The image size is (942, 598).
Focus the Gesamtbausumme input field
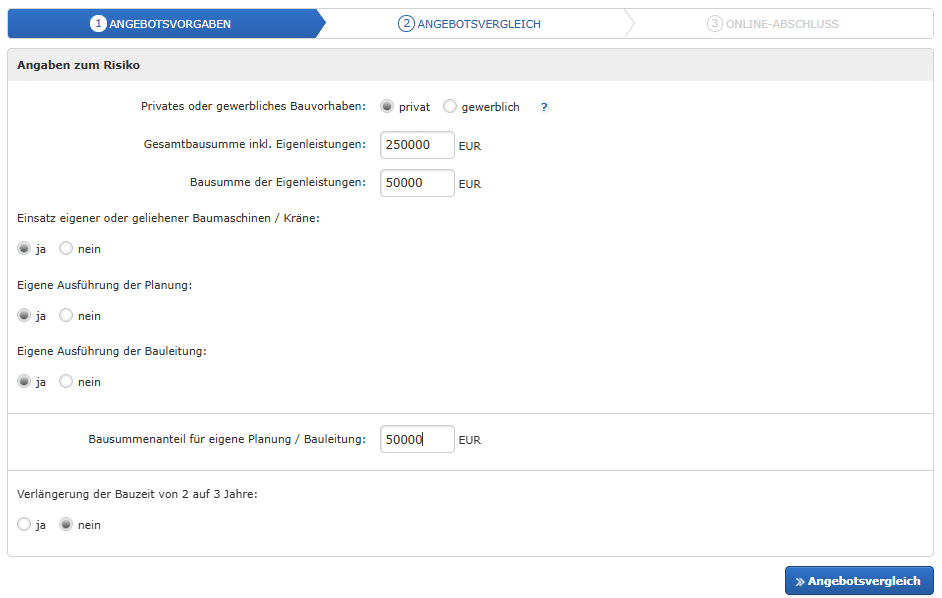tap(417, 145)
